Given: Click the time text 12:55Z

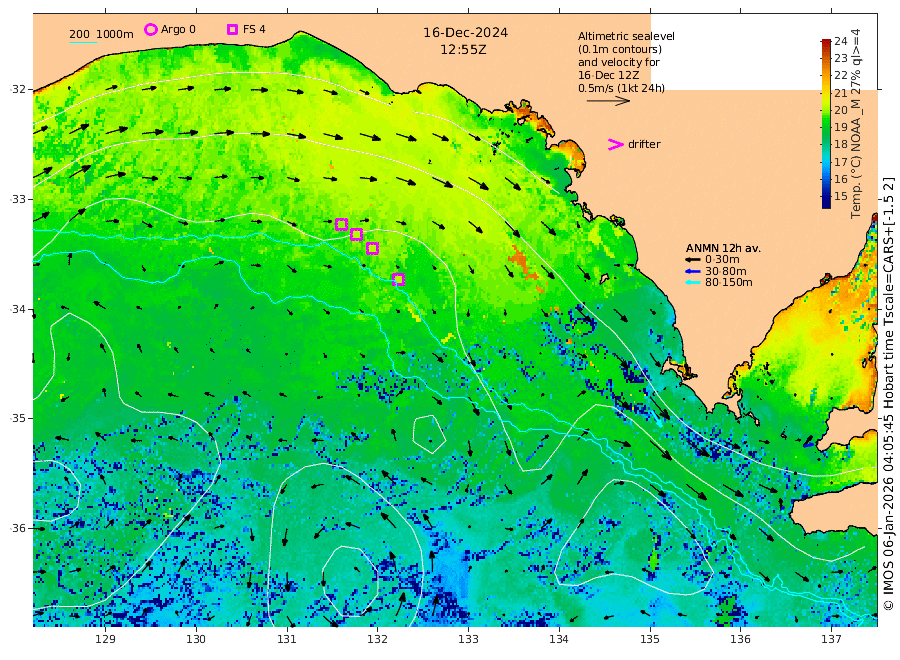Looking at the screenshot, I should click(x=463, y=50).
